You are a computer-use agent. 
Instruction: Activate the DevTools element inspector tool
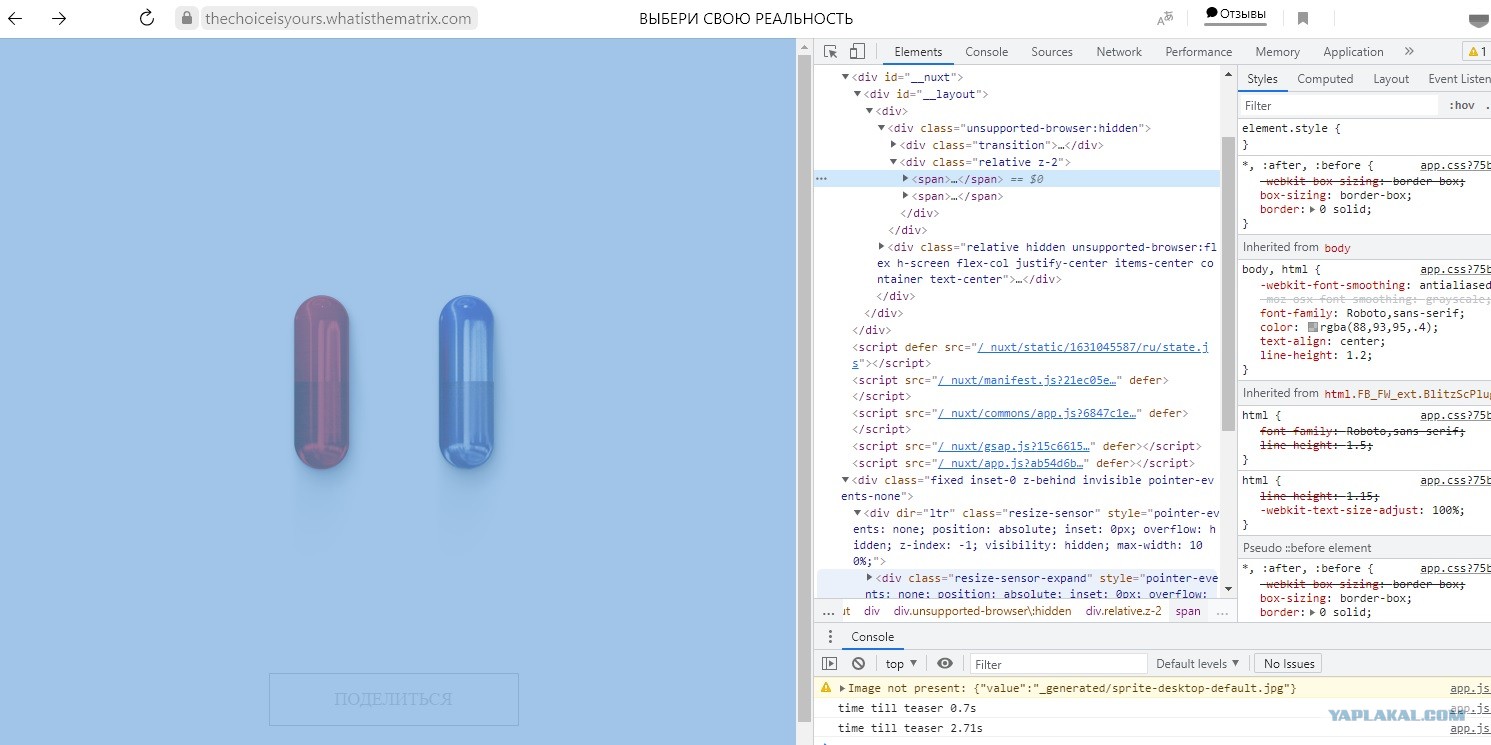(831, 52)
